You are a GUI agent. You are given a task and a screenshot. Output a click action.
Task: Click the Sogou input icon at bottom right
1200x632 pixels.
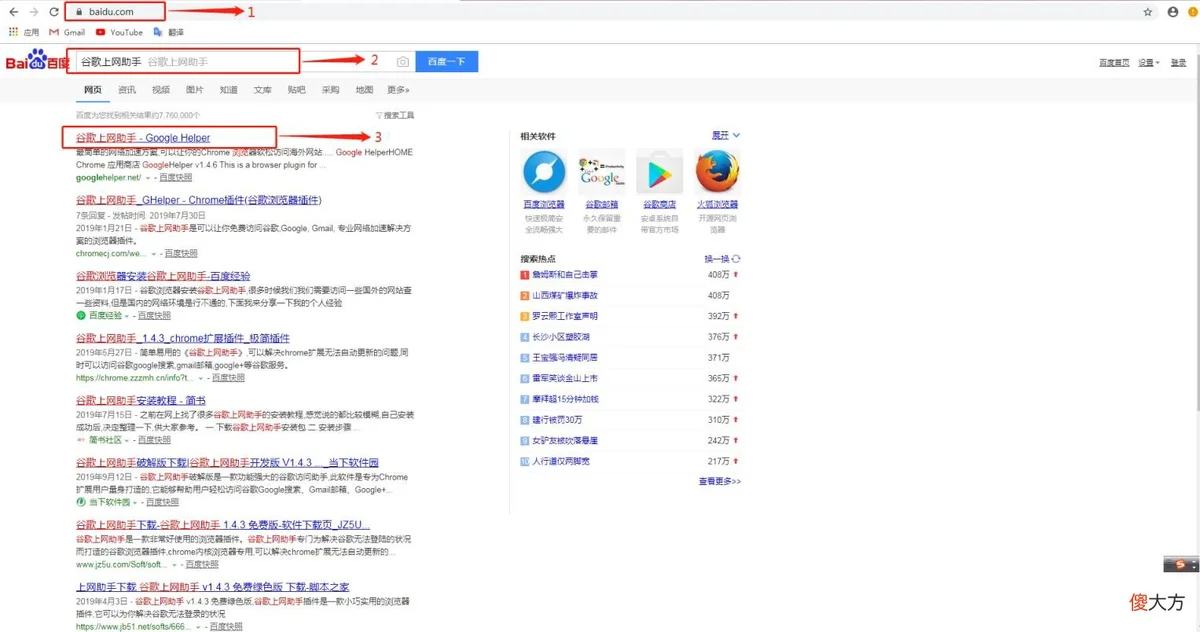tap(1181, 566)
